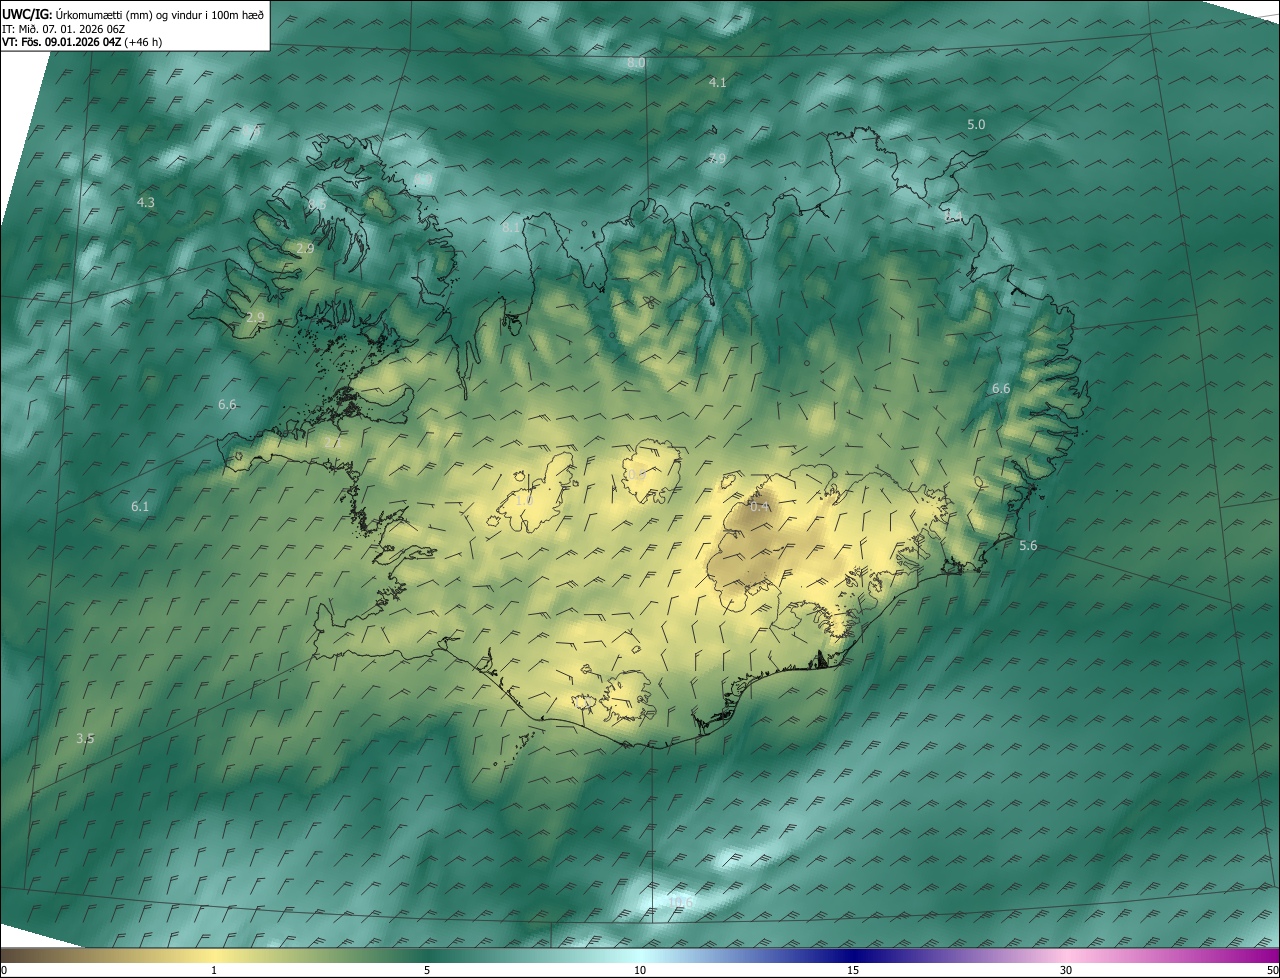Click the 7.9 value on the map

[717, 159]
